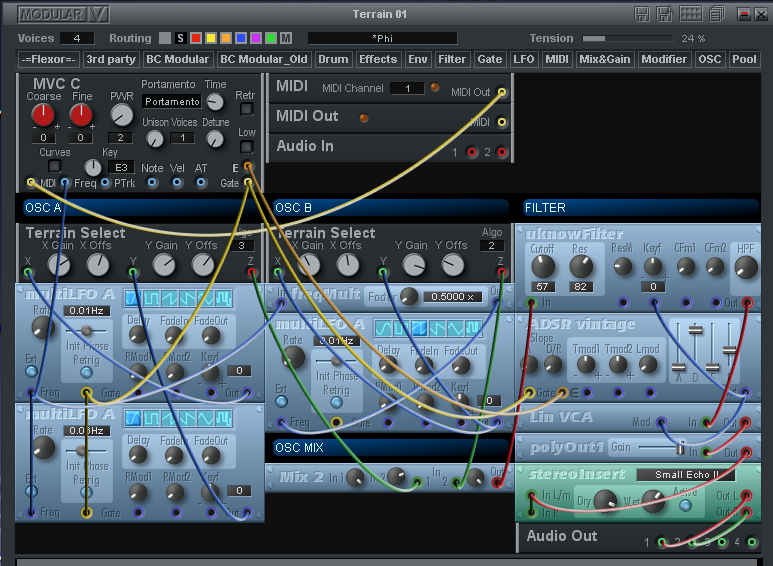
Task: Open the OSC module category
Action: tap(710, 59)
